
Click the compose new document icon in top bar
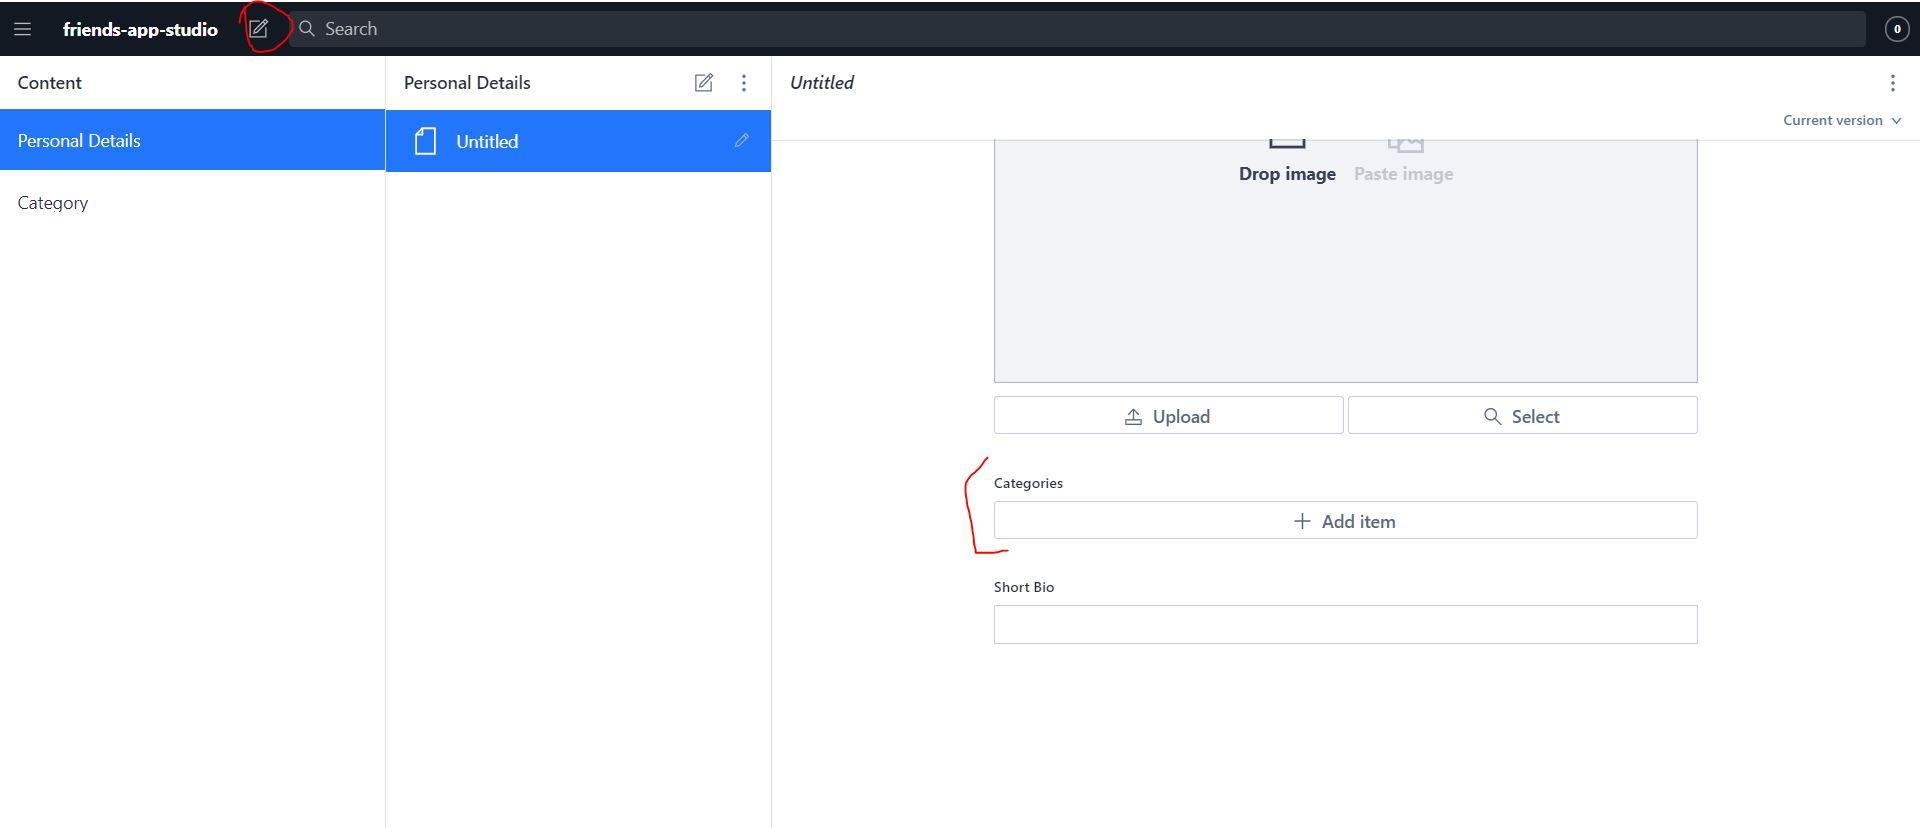click(x=258, y=29)
